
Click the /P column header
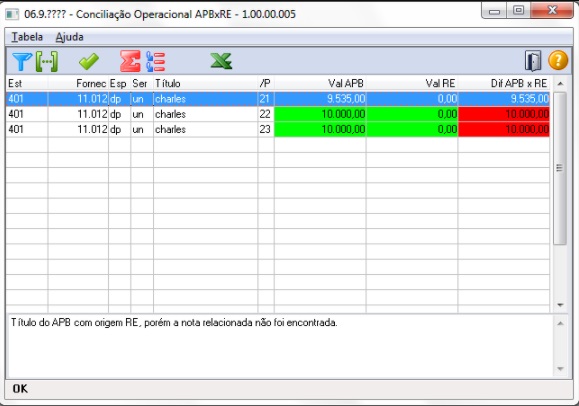[266, 83]
